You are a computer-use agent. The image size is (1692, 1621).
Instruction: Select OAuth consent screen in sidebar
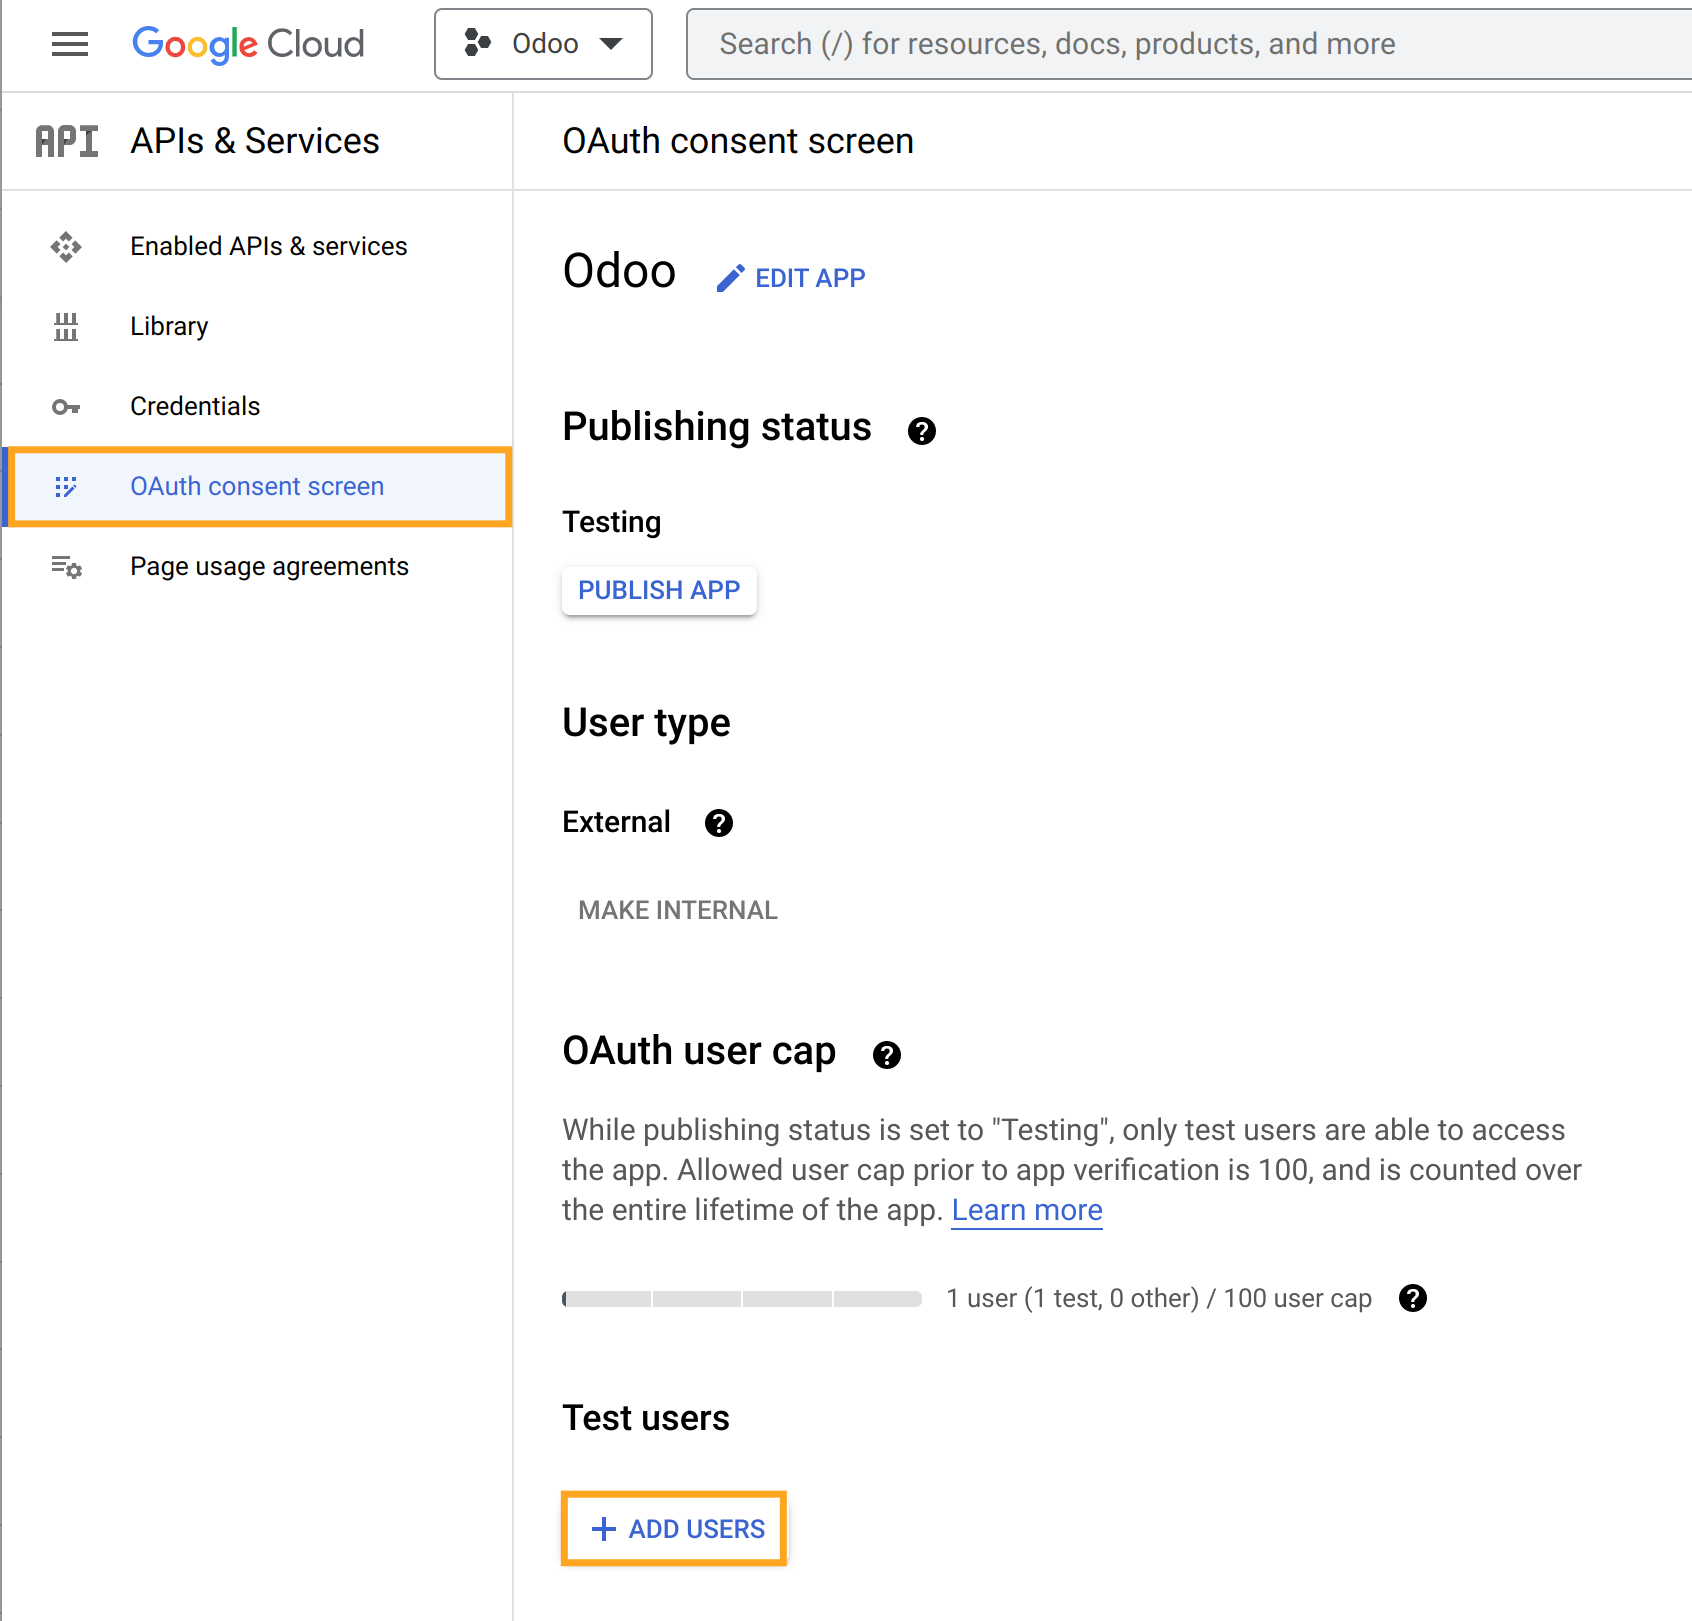pos(257,486)
